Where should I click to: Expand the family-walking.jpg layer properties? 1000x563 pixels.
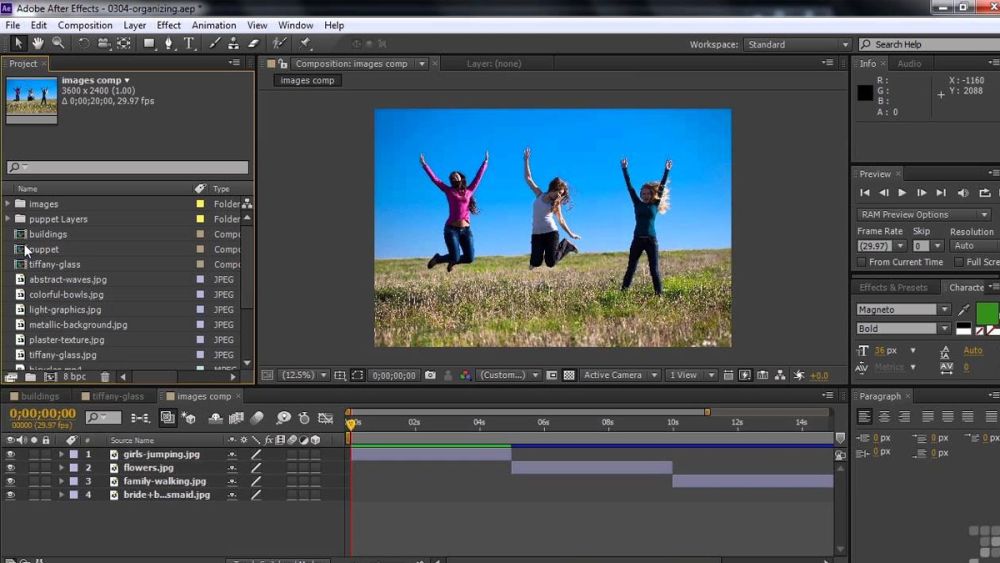tap(61, 481)
